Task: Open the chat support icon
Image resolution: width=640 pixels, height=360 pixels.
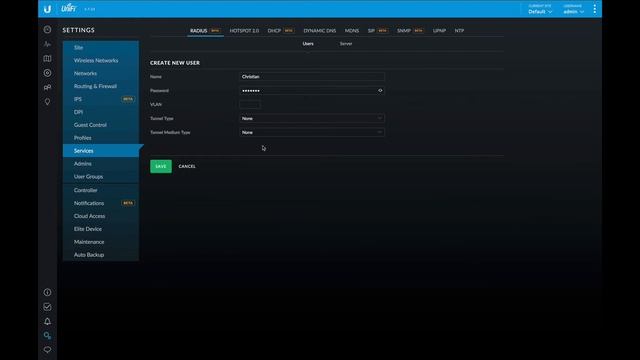Action: [47, 350]
